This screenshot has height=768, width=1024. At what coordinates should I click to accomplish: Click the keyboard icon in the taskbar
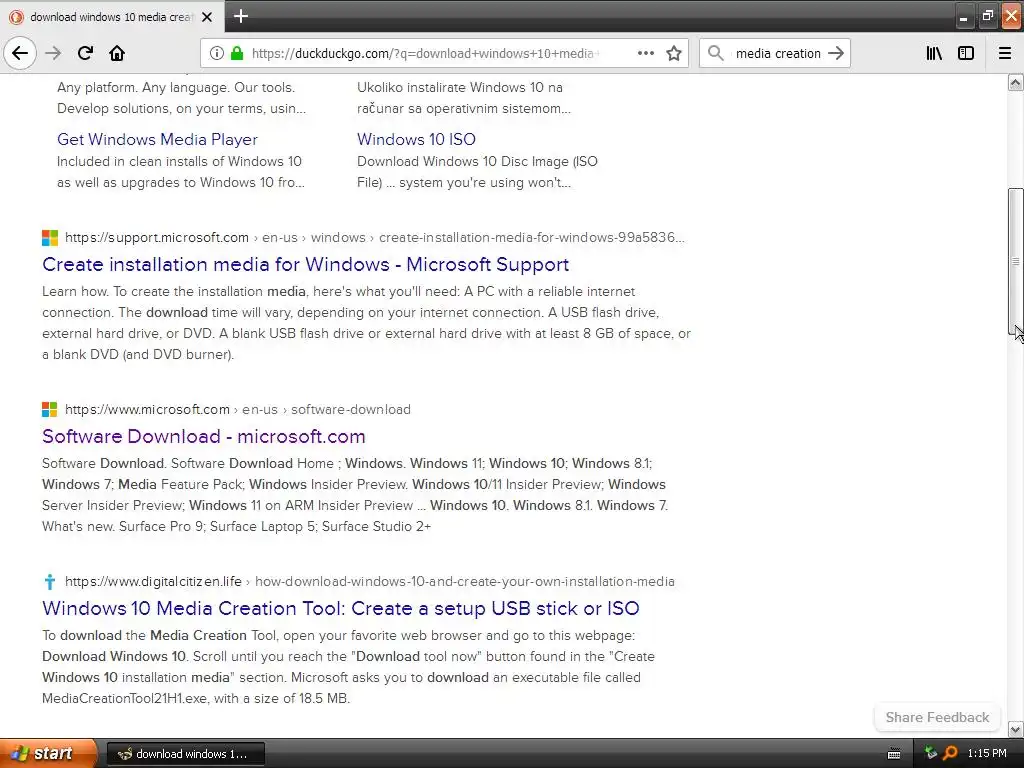[894, 754]
